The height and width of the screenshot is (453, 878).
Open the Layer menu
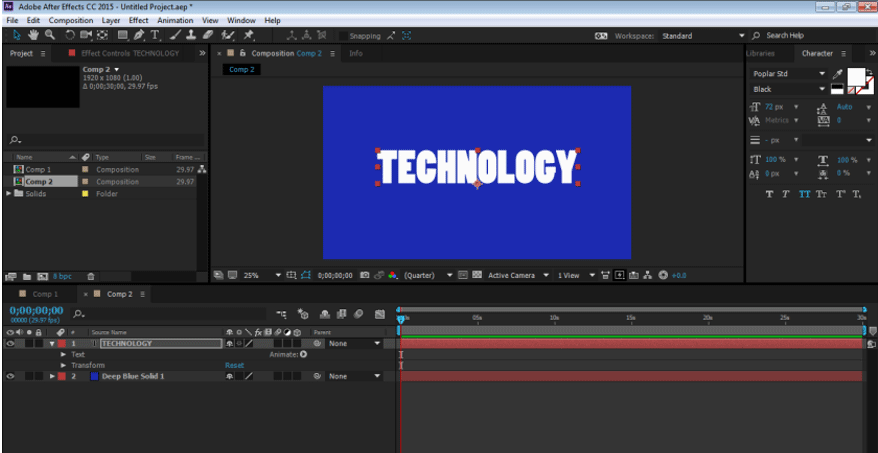click(x=111, y=20)
